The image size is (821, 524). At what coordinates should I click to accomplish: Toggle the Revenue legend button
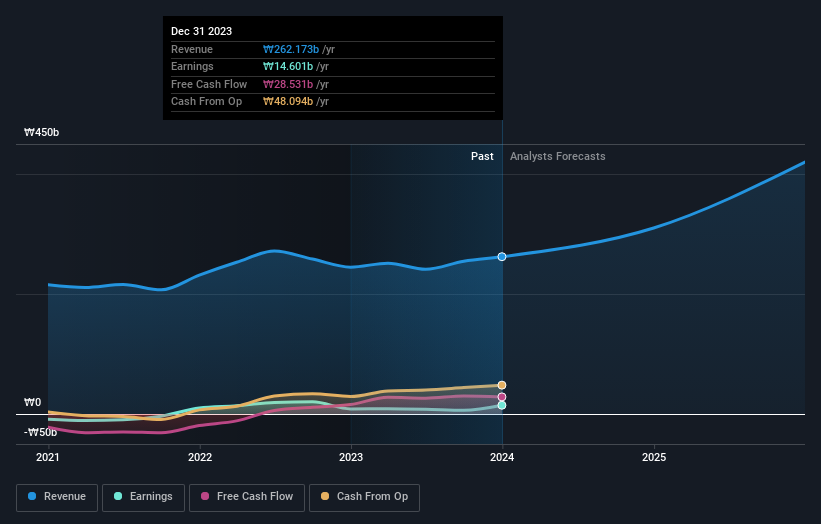(x=57, y=497)
